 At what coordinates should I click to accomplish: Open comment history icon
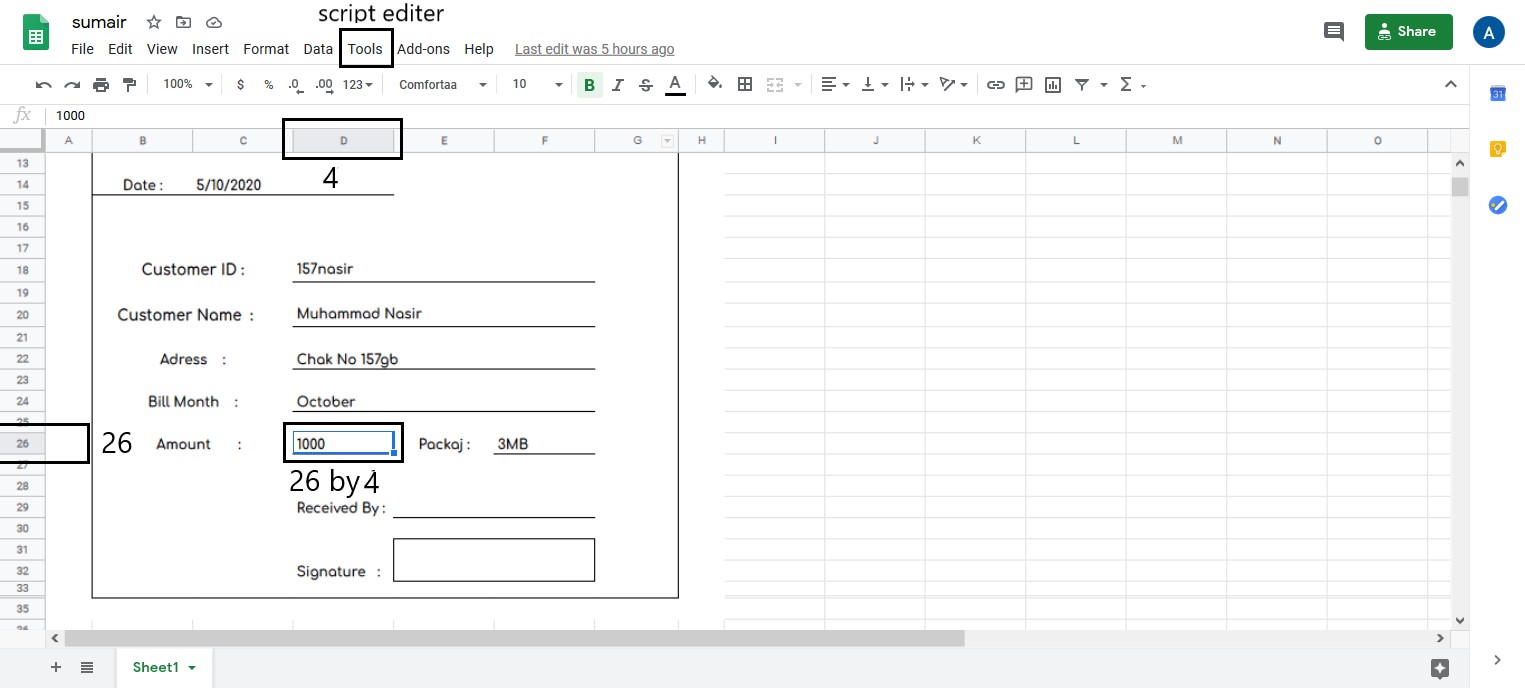point(1333,32)
